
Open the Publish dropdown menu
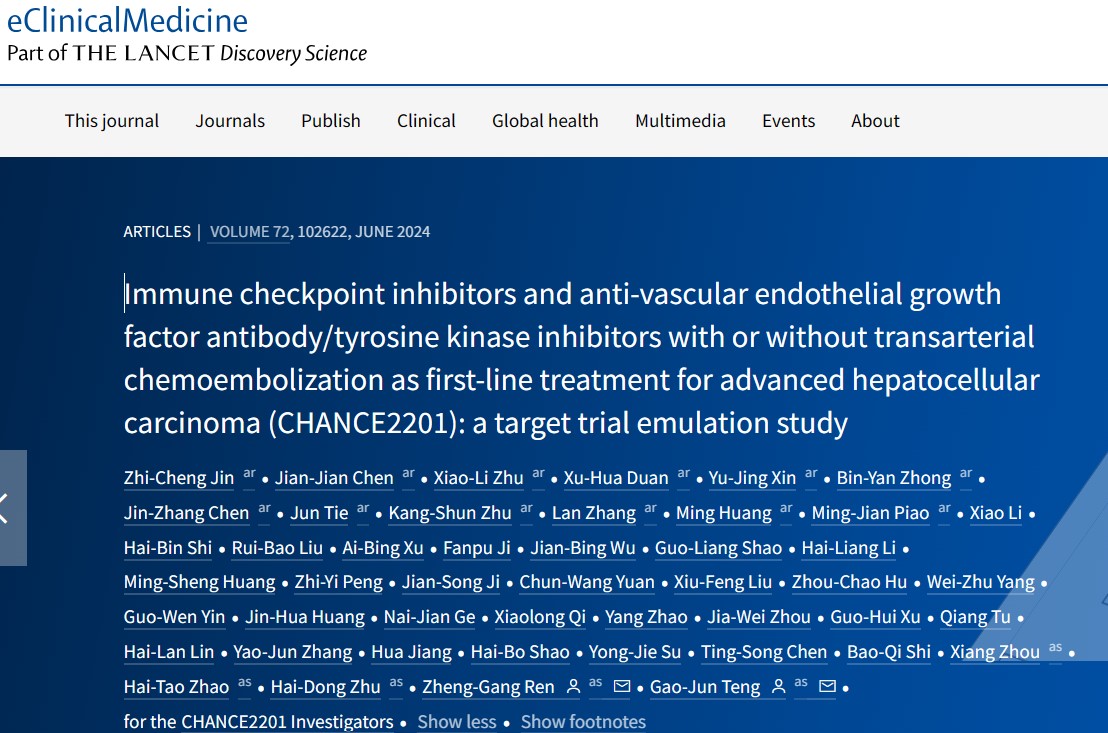tap(331, 121)
